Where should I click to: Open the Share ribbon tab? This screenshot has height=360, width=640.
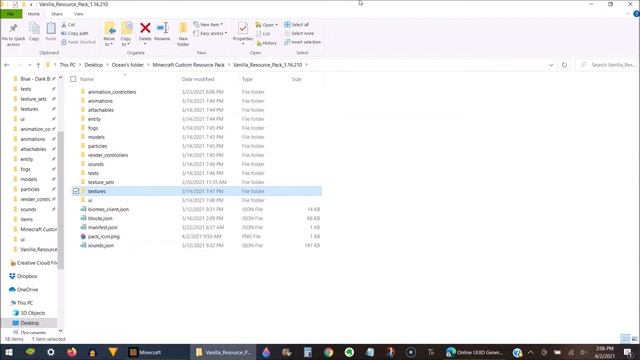[57, 14]
